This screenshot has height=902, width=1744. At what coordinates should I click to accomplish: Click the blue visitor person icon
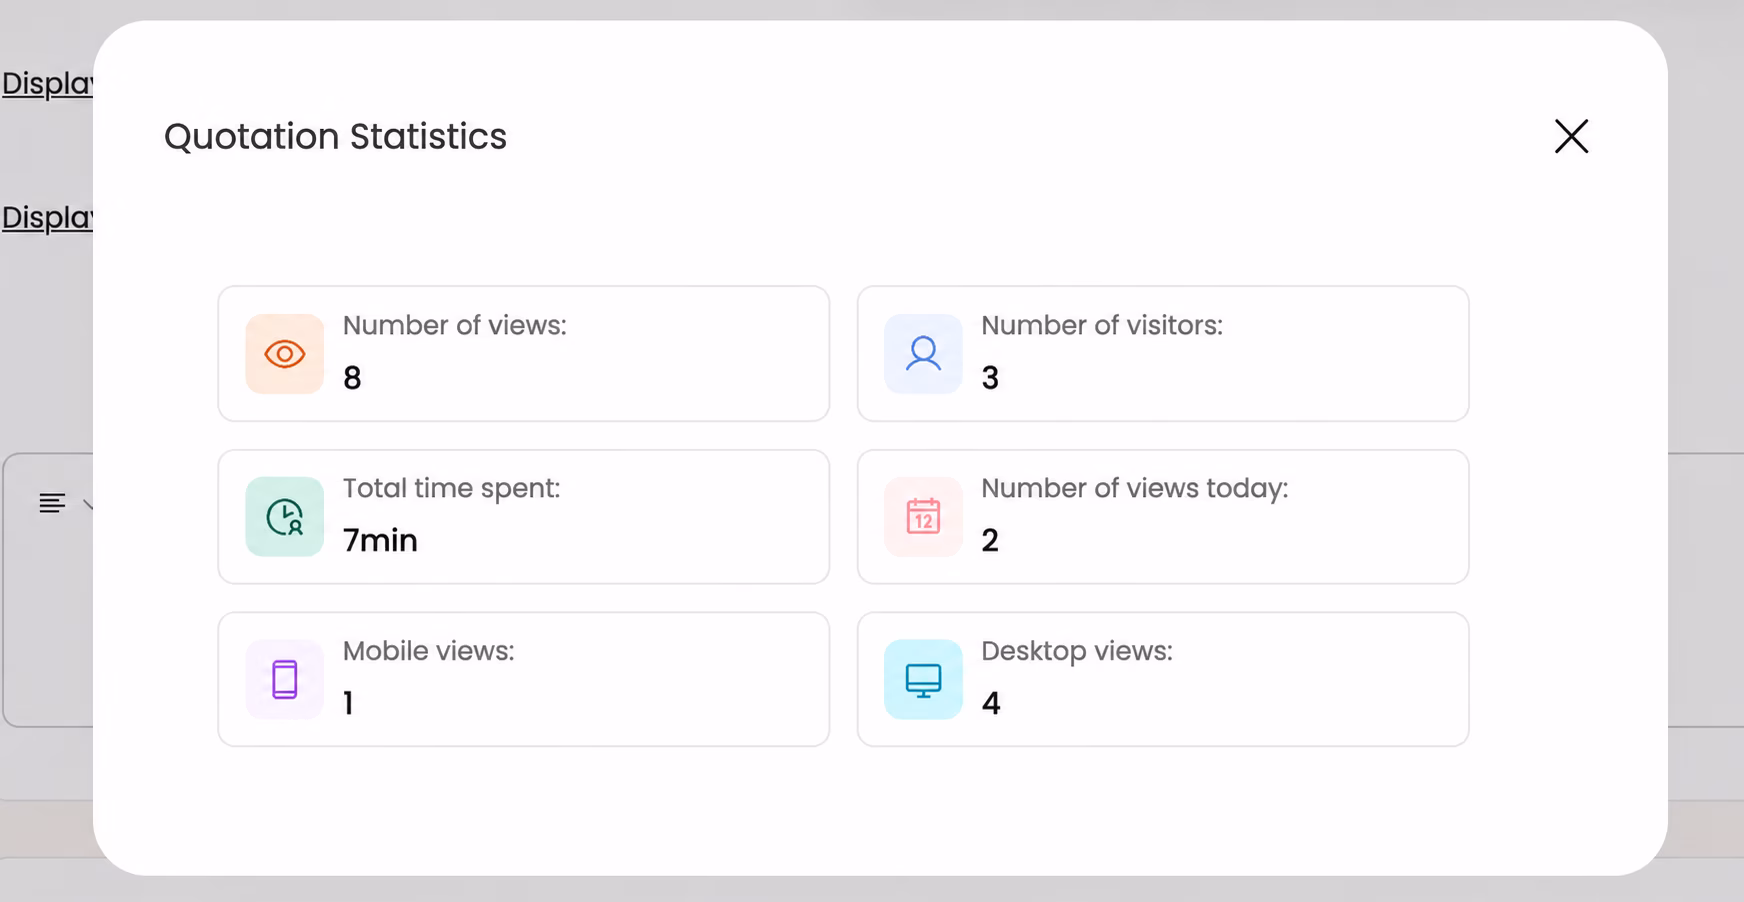pyautogui.click(x=923, y=354)
